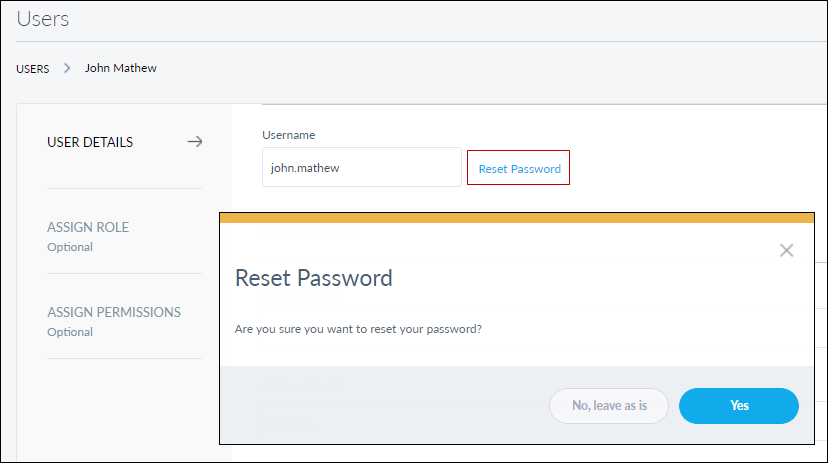Switch to the ASSIGN PERMISSIONS step
This screenshot has height=463, width=828.
click(114, 312)
